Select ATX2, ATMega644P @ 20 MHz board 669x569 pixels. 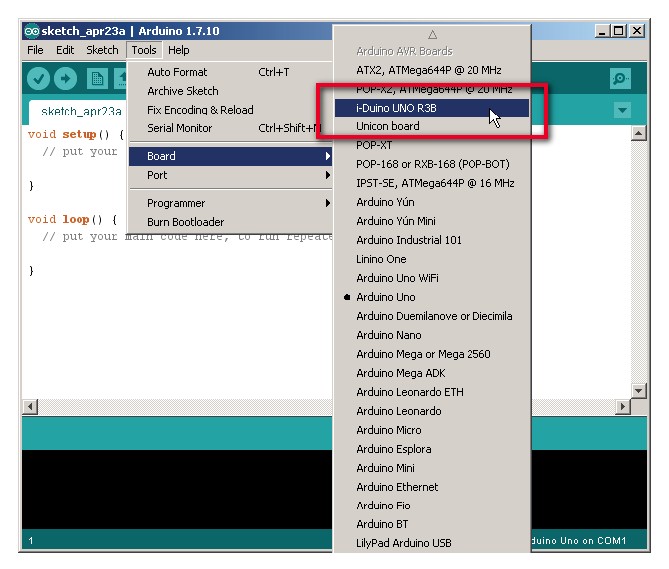(x=432, y=70)
